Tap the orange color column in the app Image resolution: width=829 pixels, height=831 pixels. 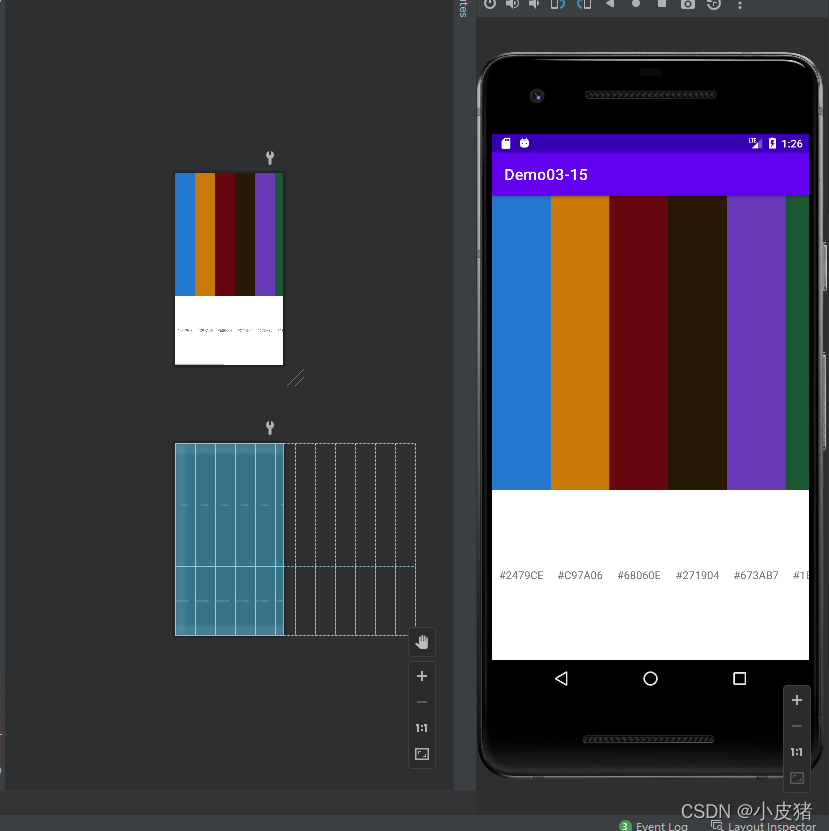pyautogui.click(x=580, y=342)
